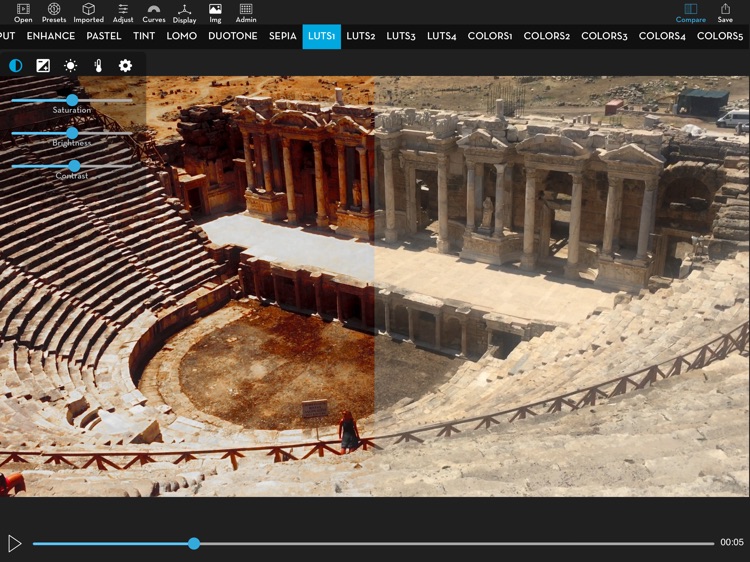Select the contrast half-circle adjustment icon
The width and height of the screenshot is (750, 562).
(16, 66)
